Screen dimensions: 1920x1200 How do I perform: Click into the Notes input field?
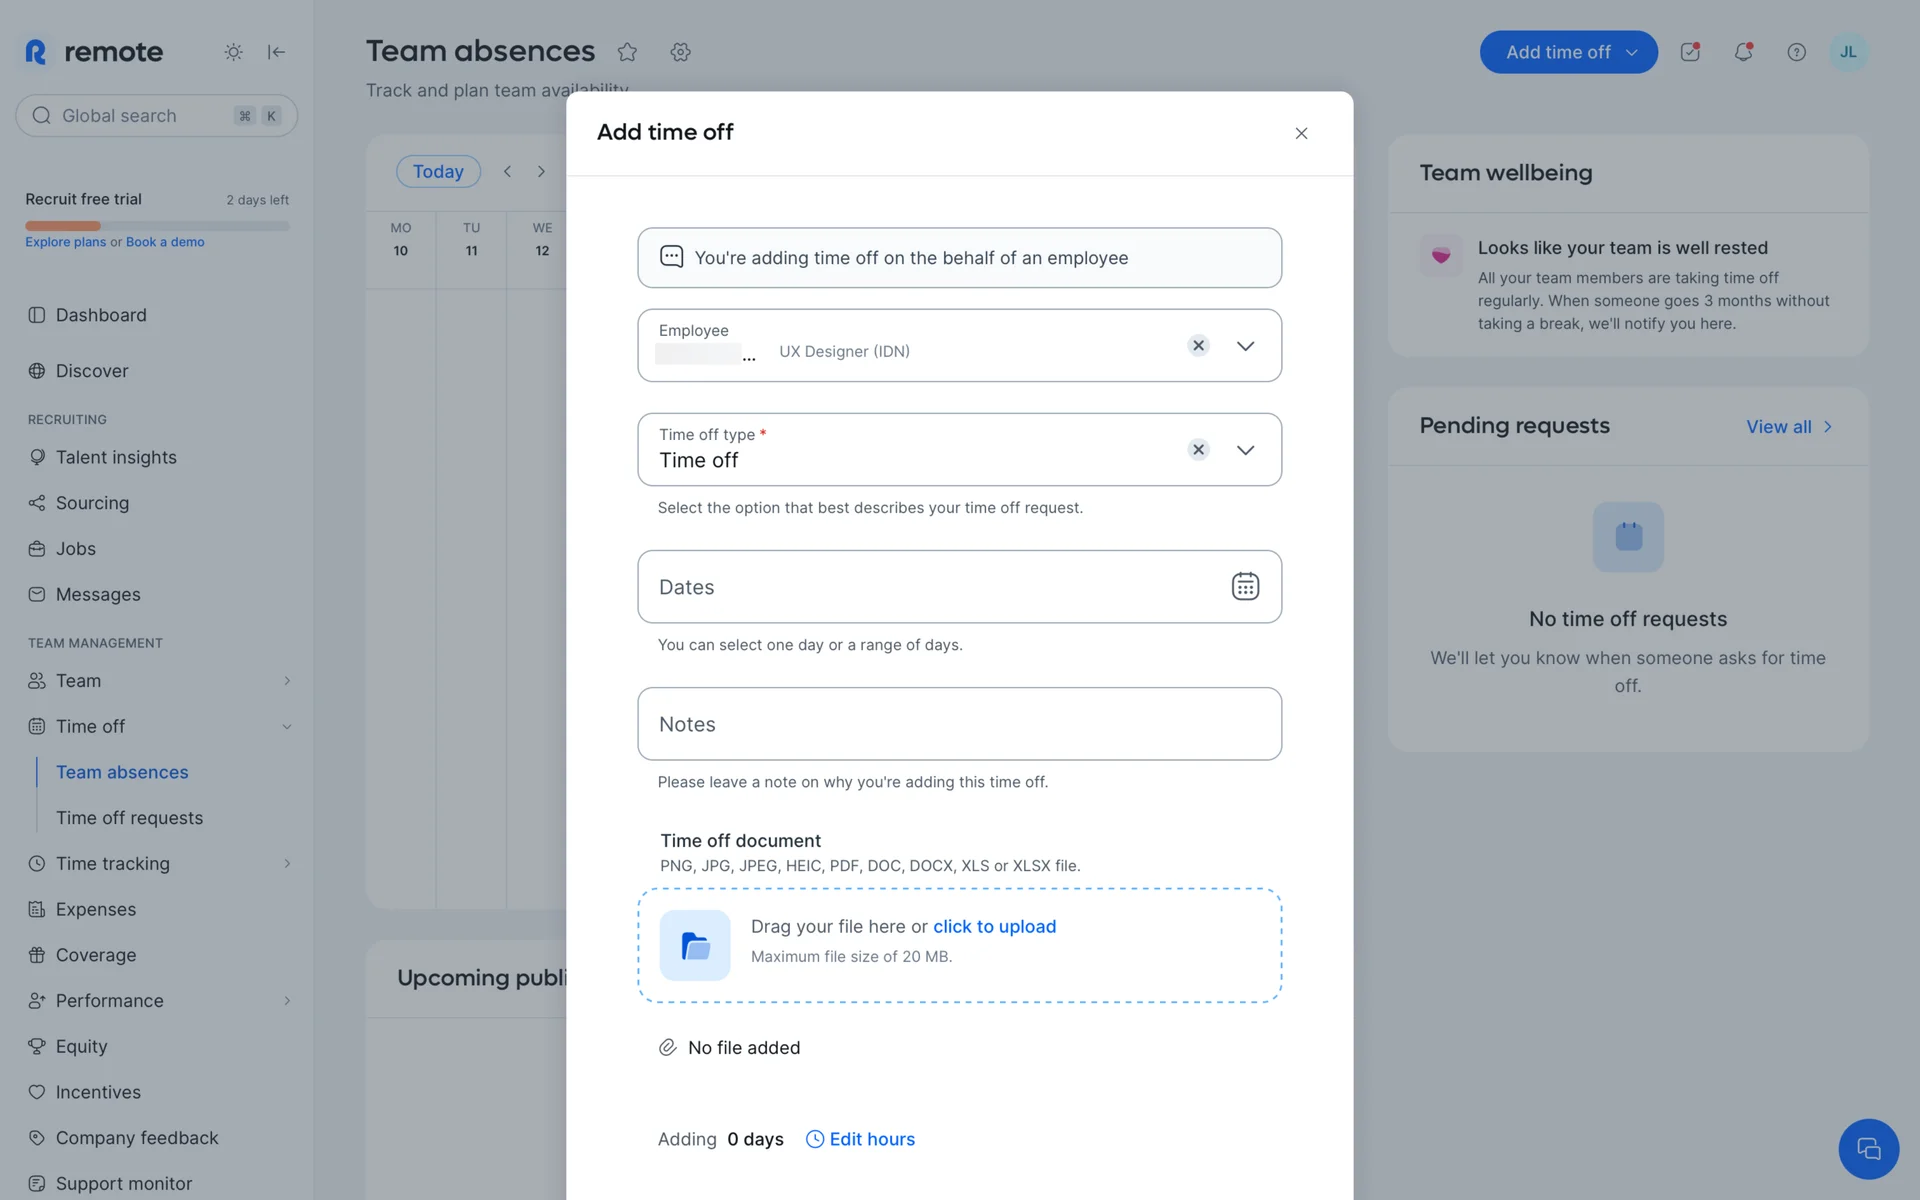pos(959,724)
